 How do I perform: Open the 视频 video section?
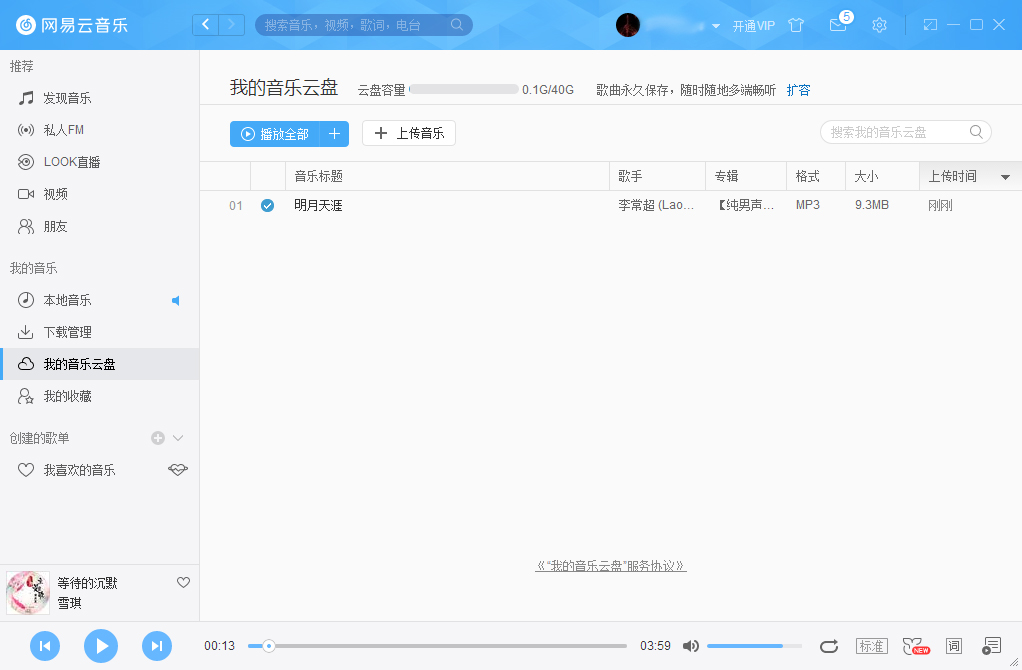[x=57, y=194]
